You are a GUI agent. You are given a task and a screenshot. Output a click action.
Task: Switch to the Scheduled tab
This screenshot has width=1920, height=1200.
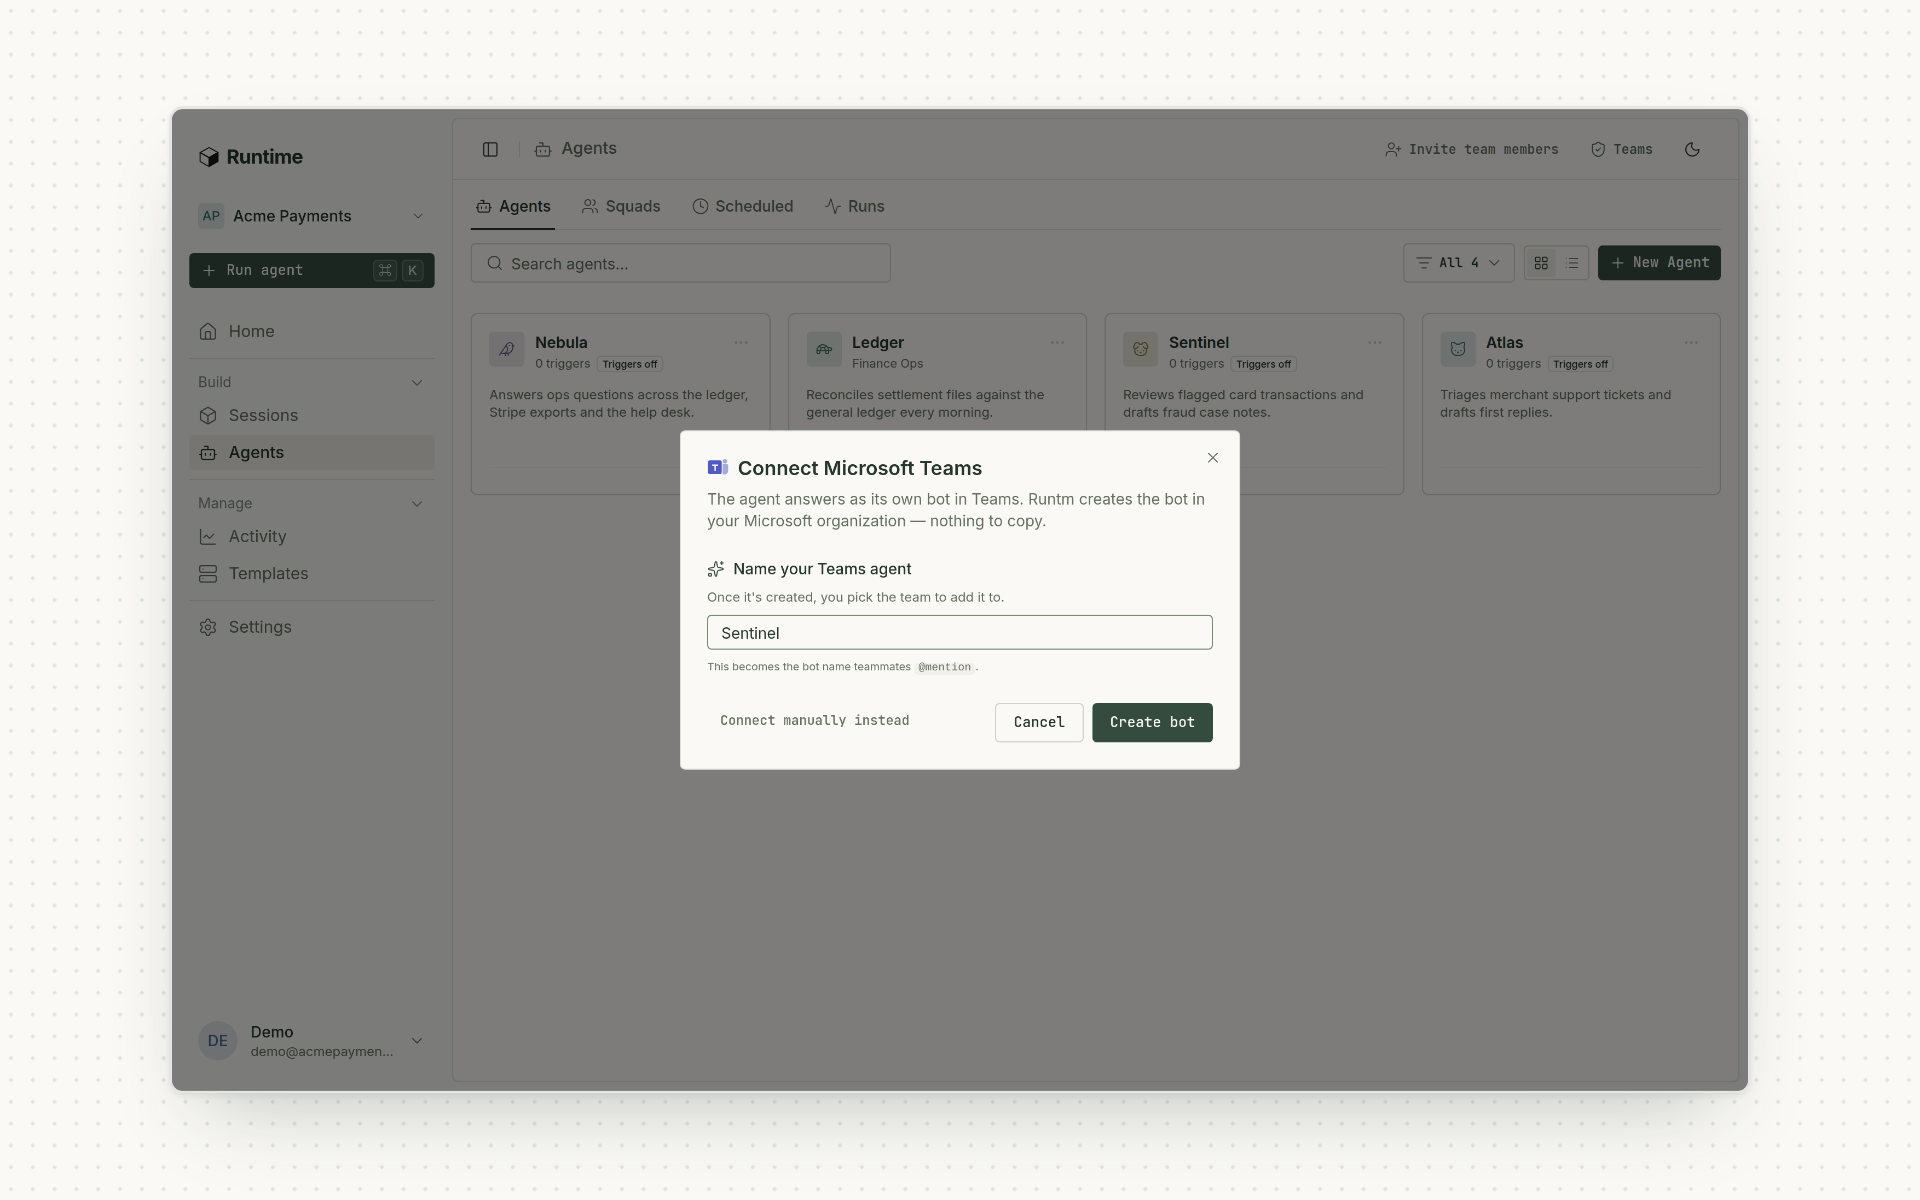pos(742,206)
